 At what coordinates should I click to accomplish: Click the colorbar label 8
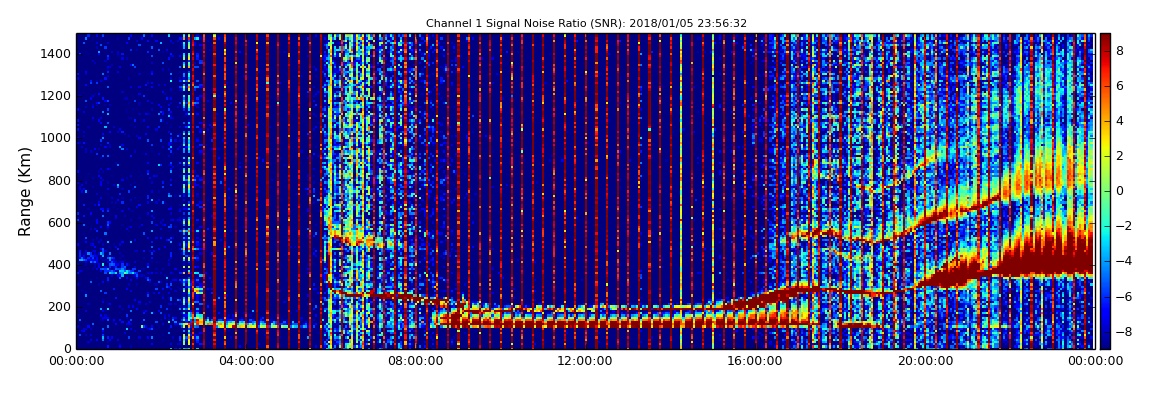pos(1120,51)
